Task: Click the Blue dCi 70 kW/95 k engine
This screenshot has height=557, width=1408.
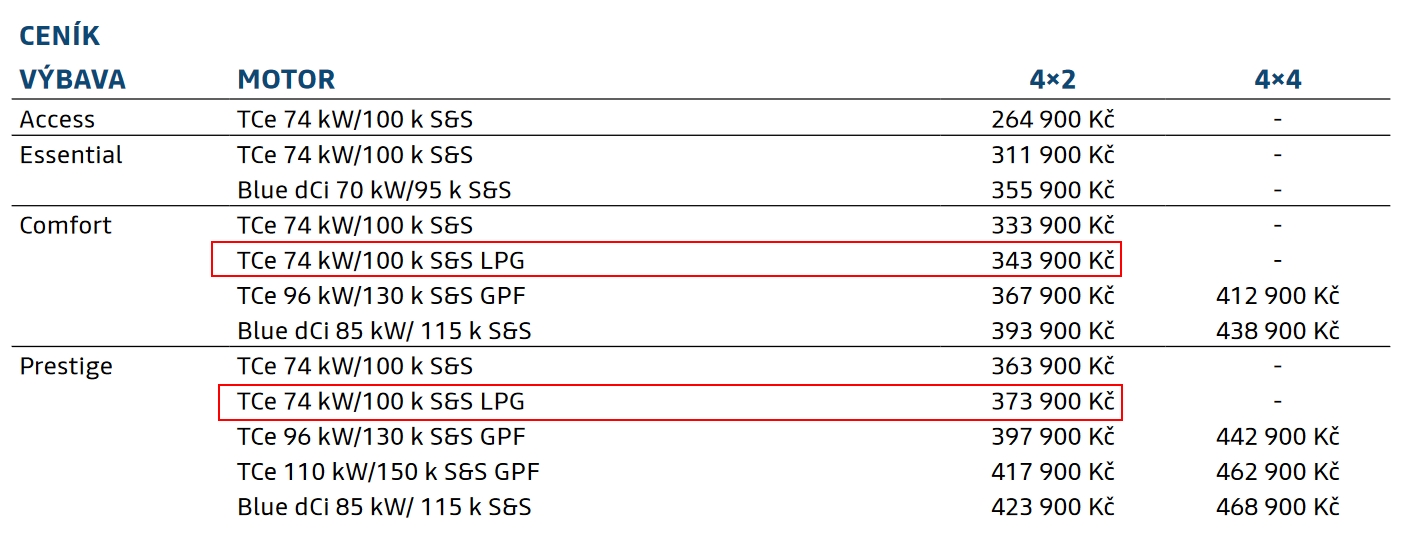Action: pos(374,190)
